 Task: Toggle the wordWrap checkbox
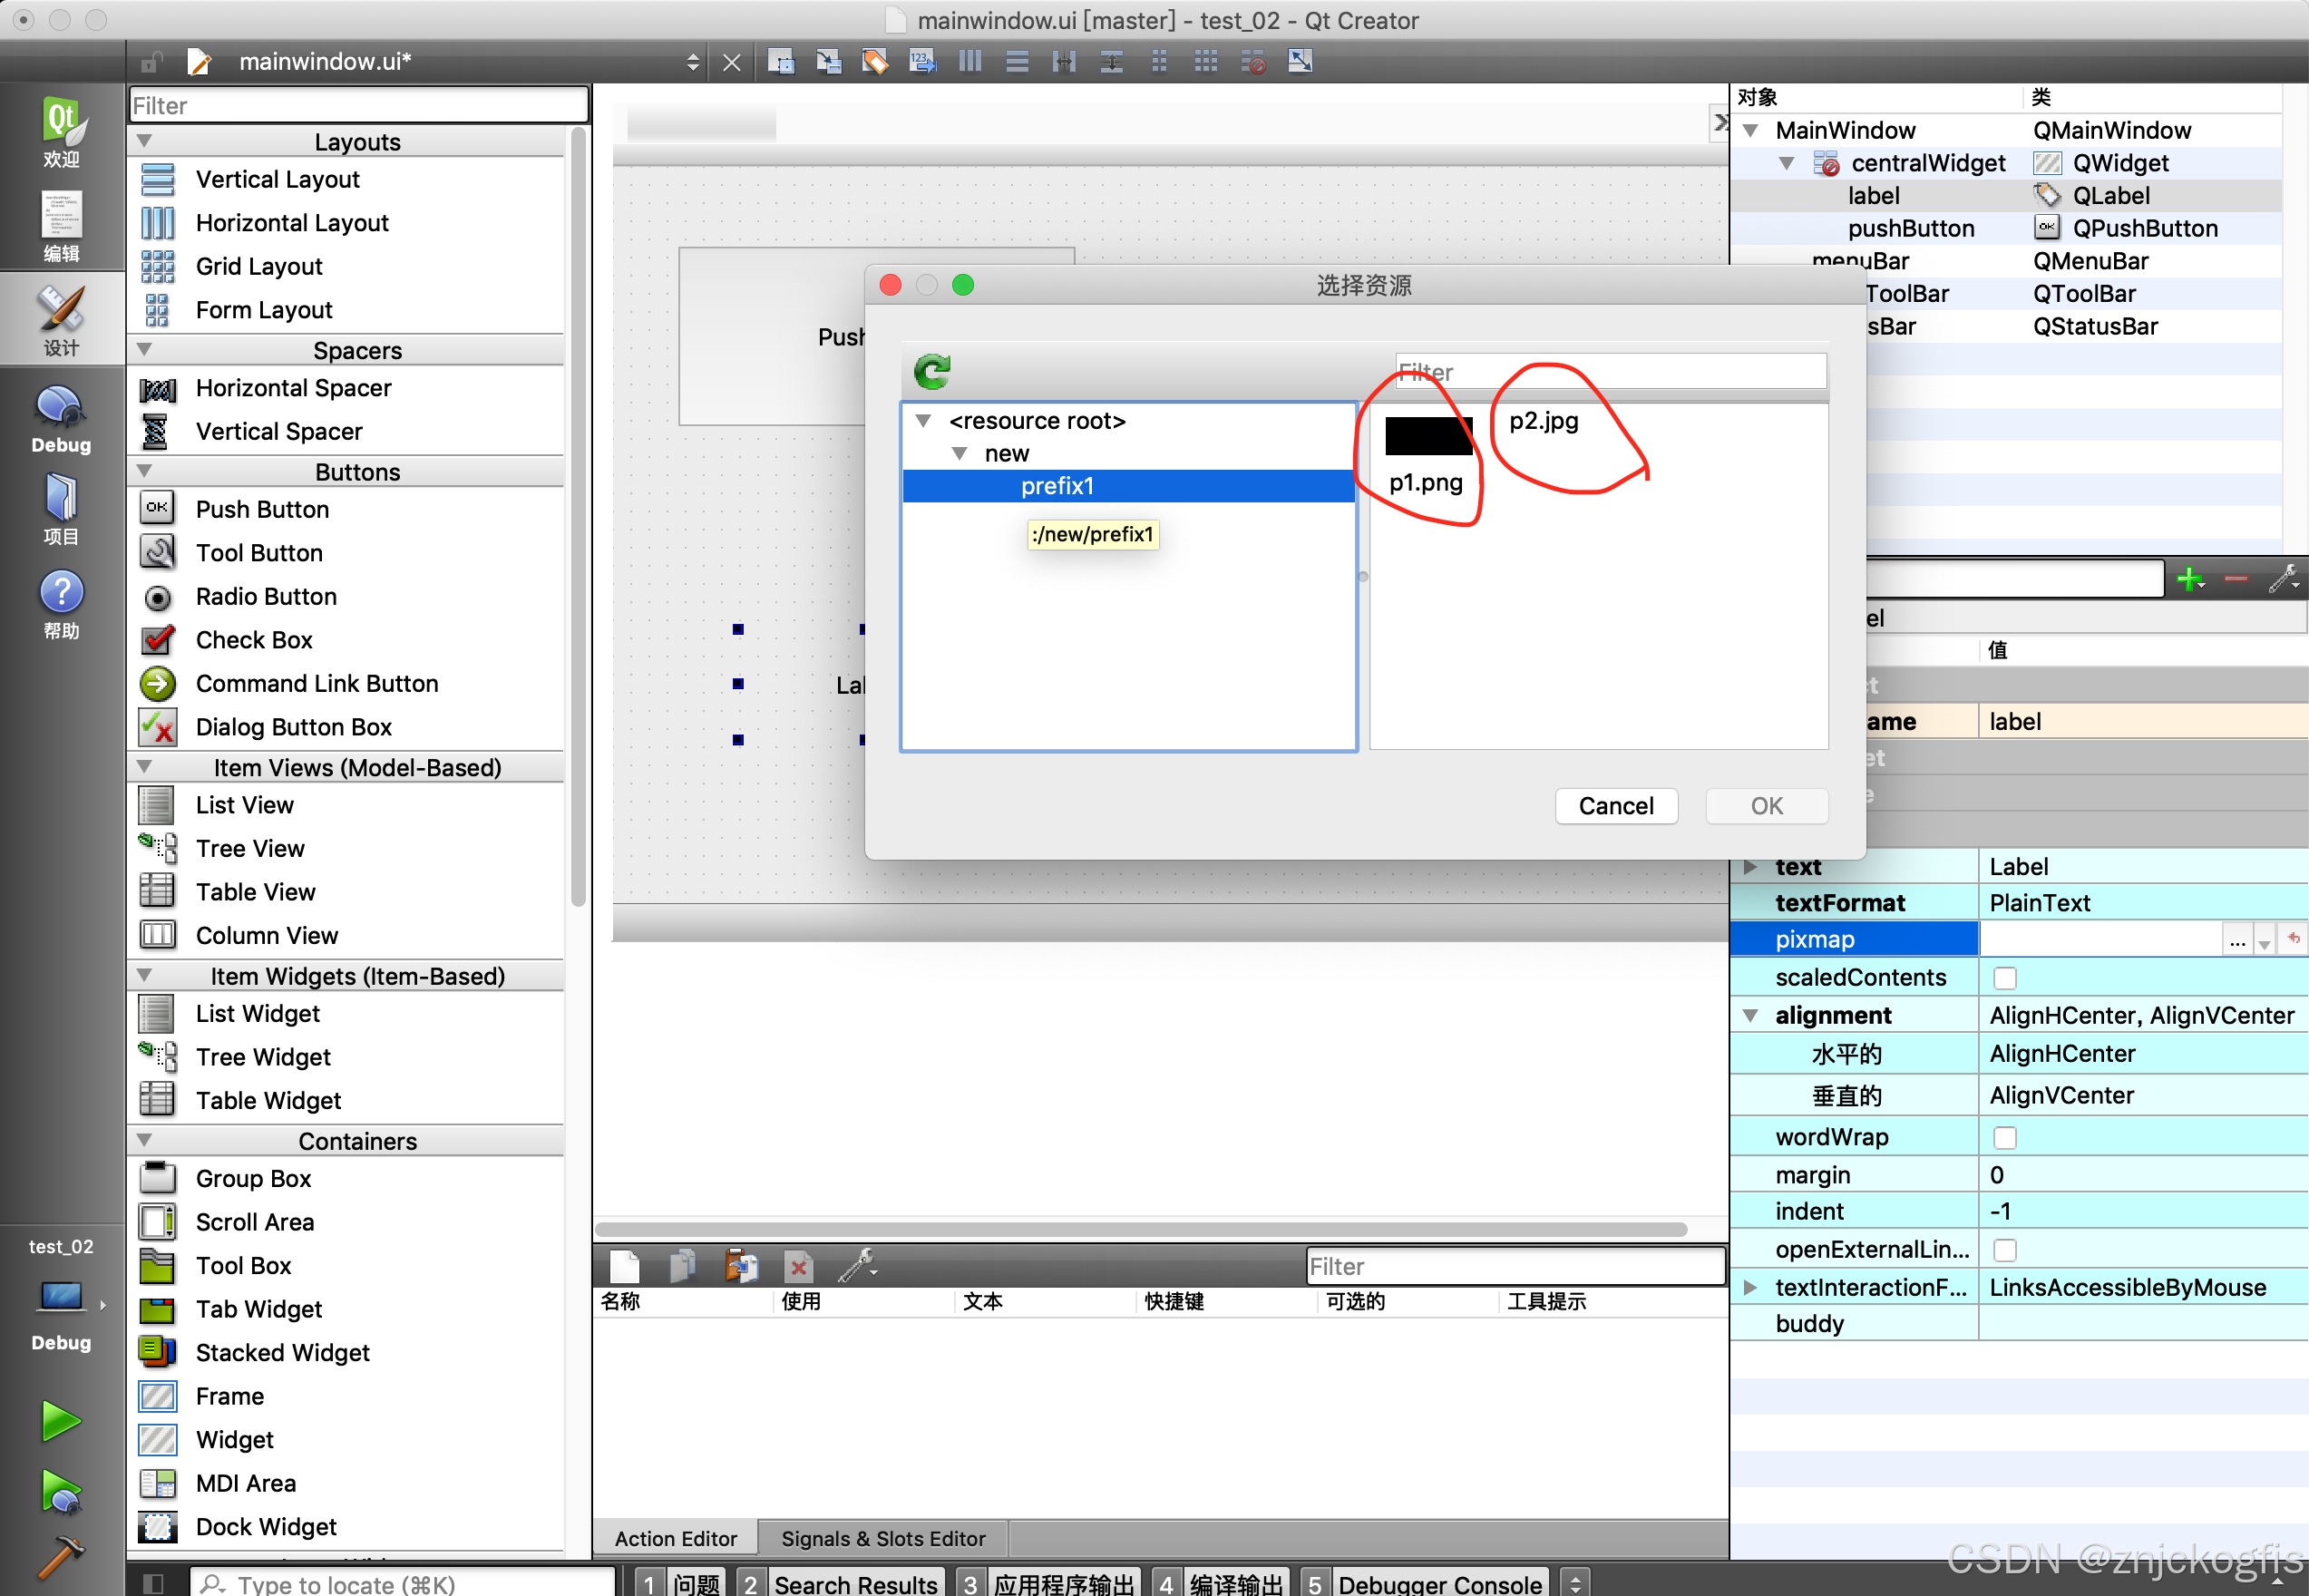[x=2004, y=1138]
